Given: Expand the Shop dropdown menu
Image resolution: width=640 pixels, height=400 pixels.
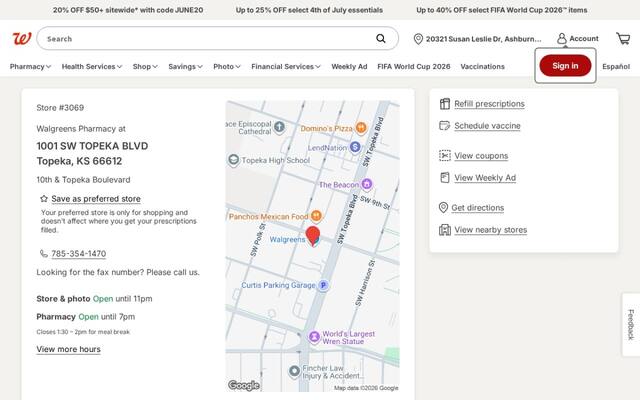Looking at the screenshot, I should pos(145,67).
